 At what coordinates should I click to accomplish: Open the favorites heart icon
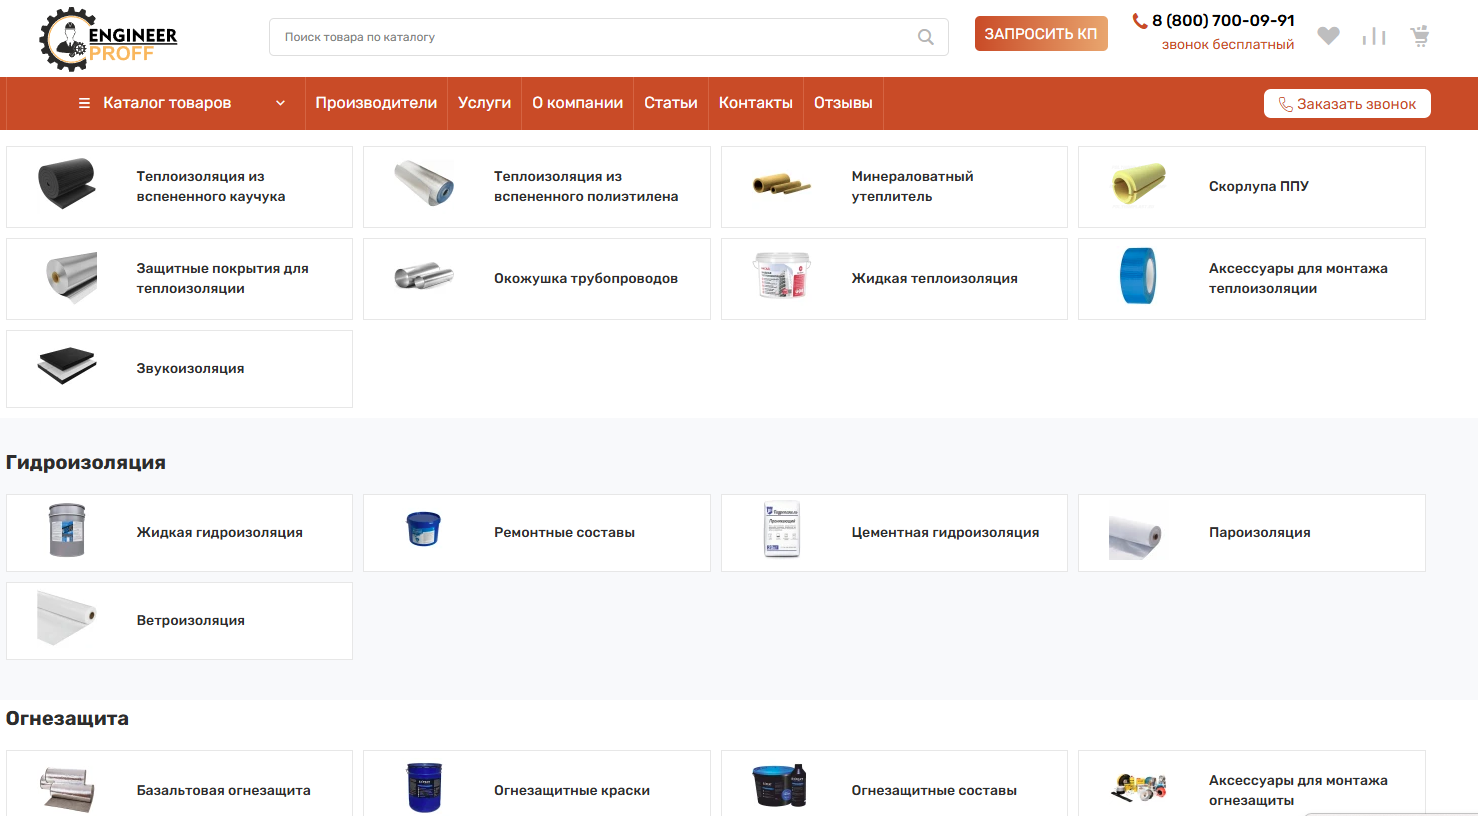(1328, 36)
